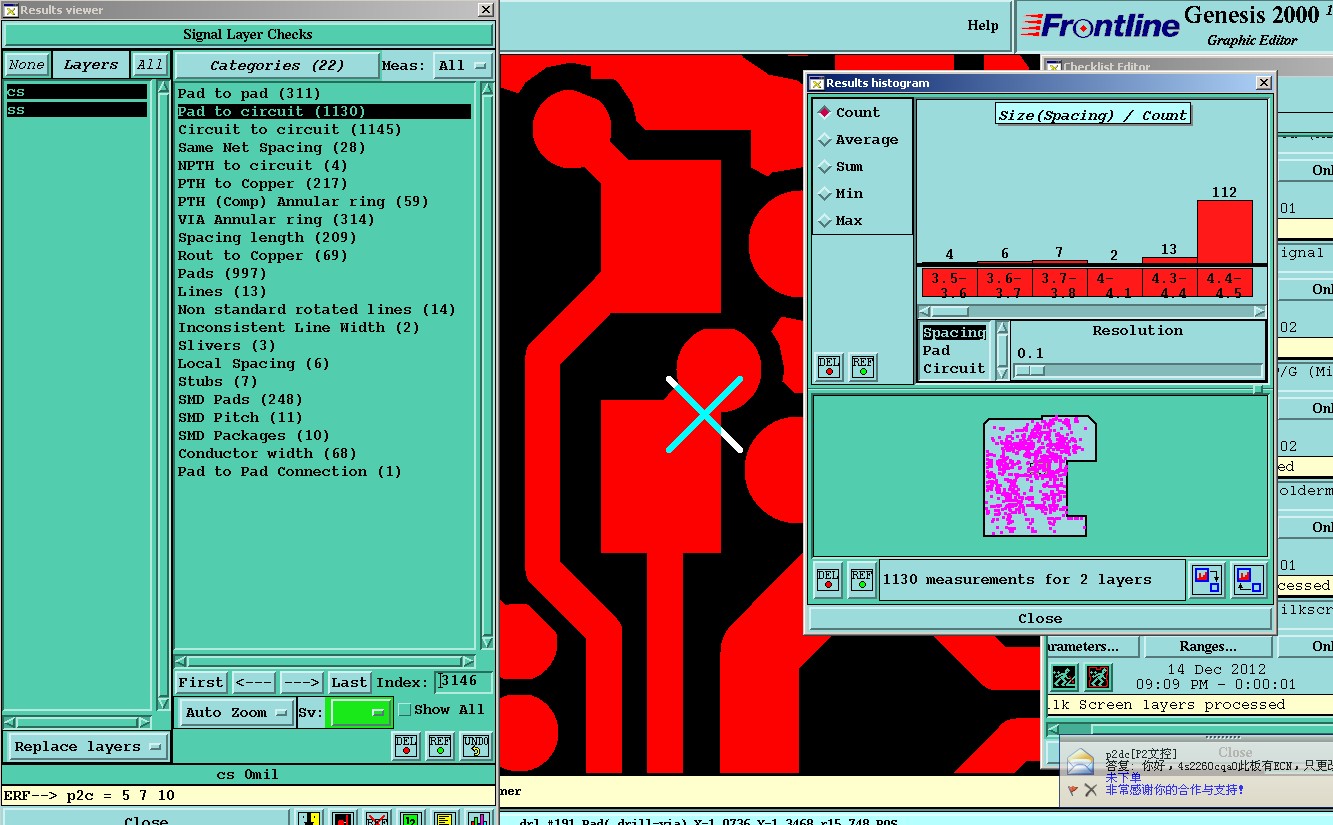Click the flag icon in notification popup

click(1072, 790)
